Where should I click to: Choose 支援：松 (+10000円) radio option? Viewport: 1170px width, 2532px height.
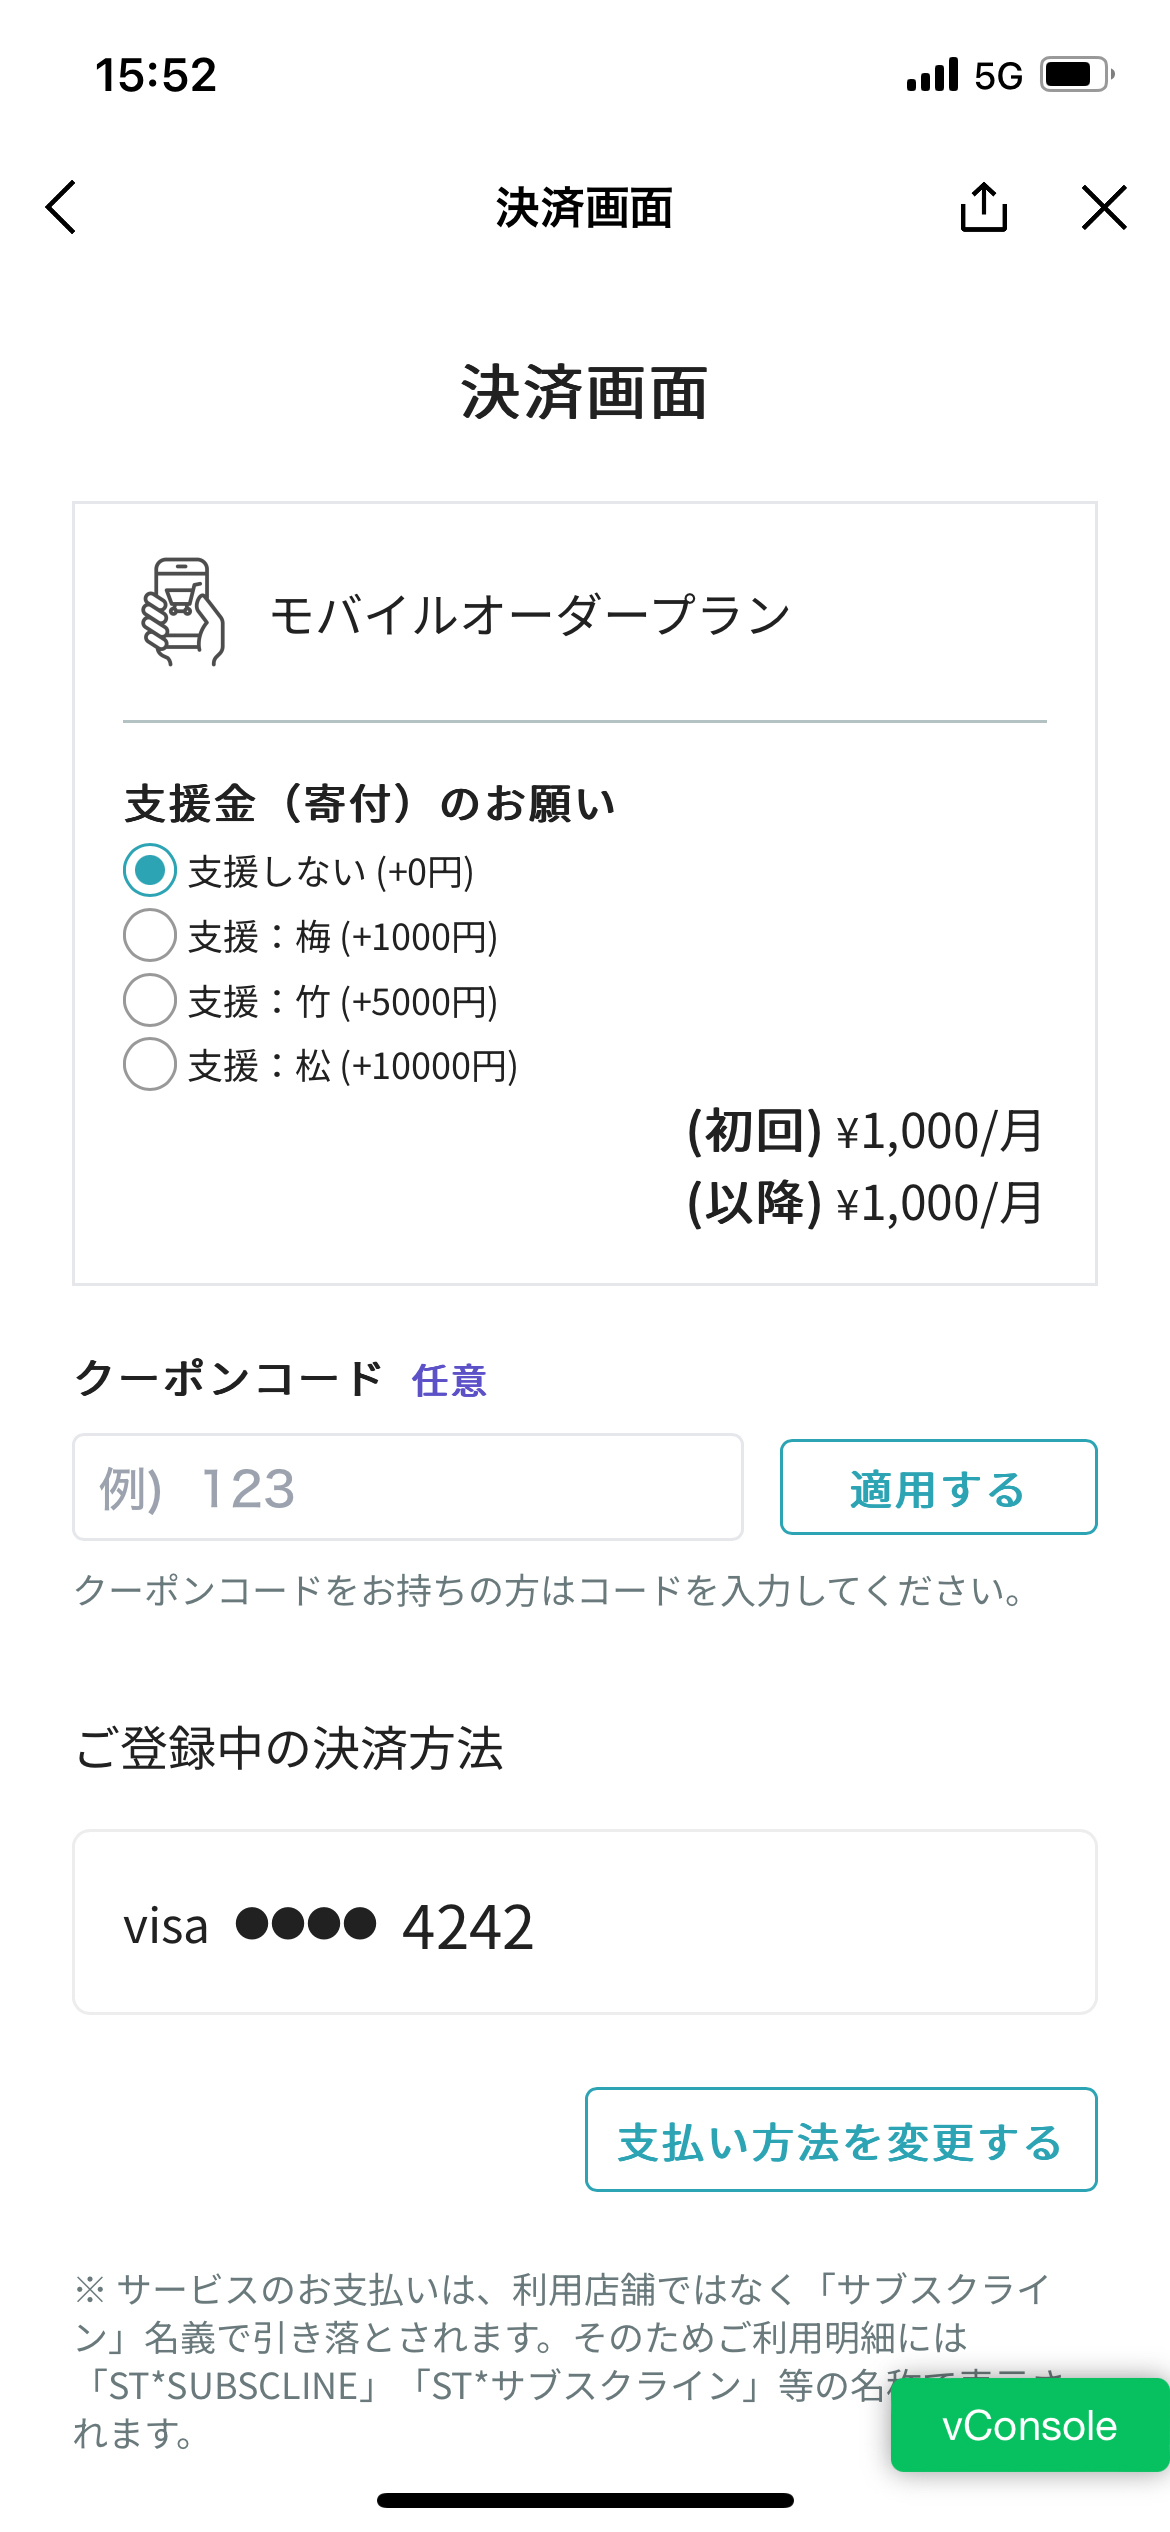point(150,1065)
